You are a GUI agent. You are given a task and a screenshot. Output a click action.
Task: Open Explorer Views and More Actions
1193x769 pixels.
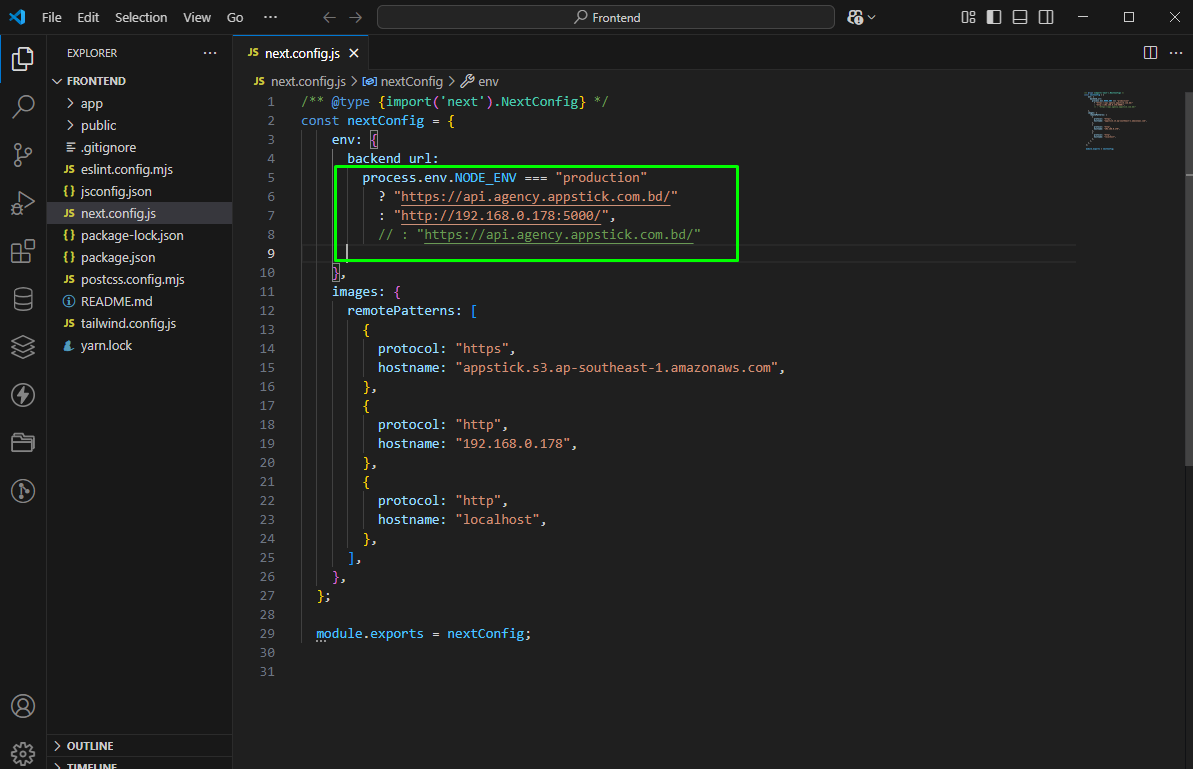pos(210,52)
